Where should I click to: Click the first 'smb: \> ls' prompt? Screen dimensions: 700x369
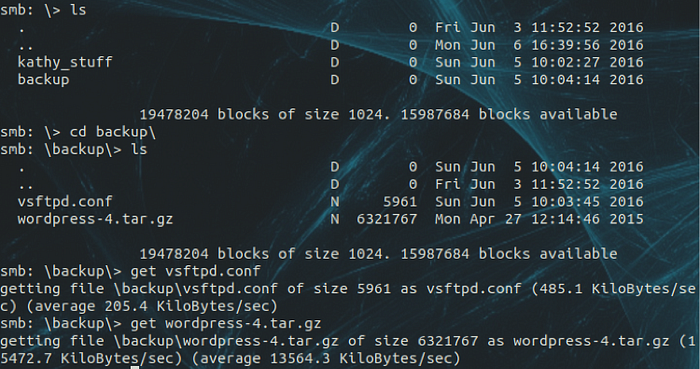point(43,10)
